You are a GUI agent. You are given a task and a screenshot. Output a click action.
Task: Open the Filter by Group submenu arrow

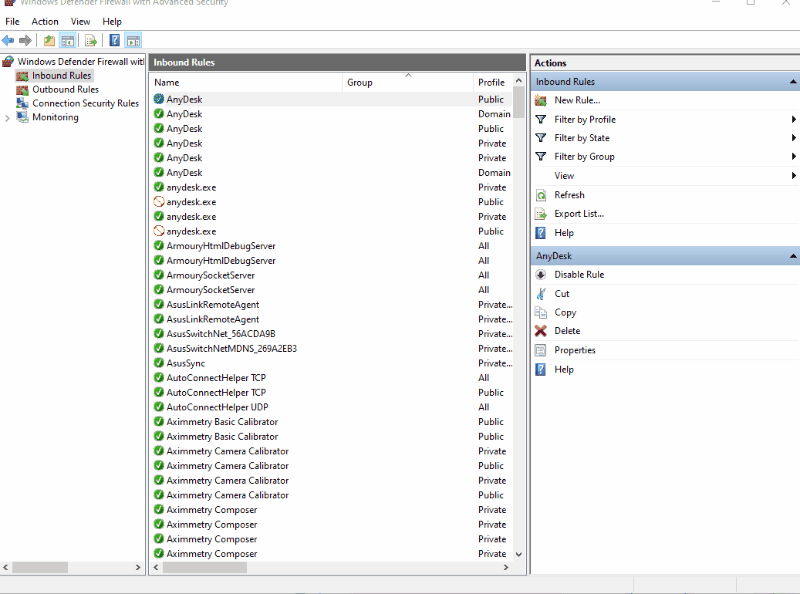point(793,157)
